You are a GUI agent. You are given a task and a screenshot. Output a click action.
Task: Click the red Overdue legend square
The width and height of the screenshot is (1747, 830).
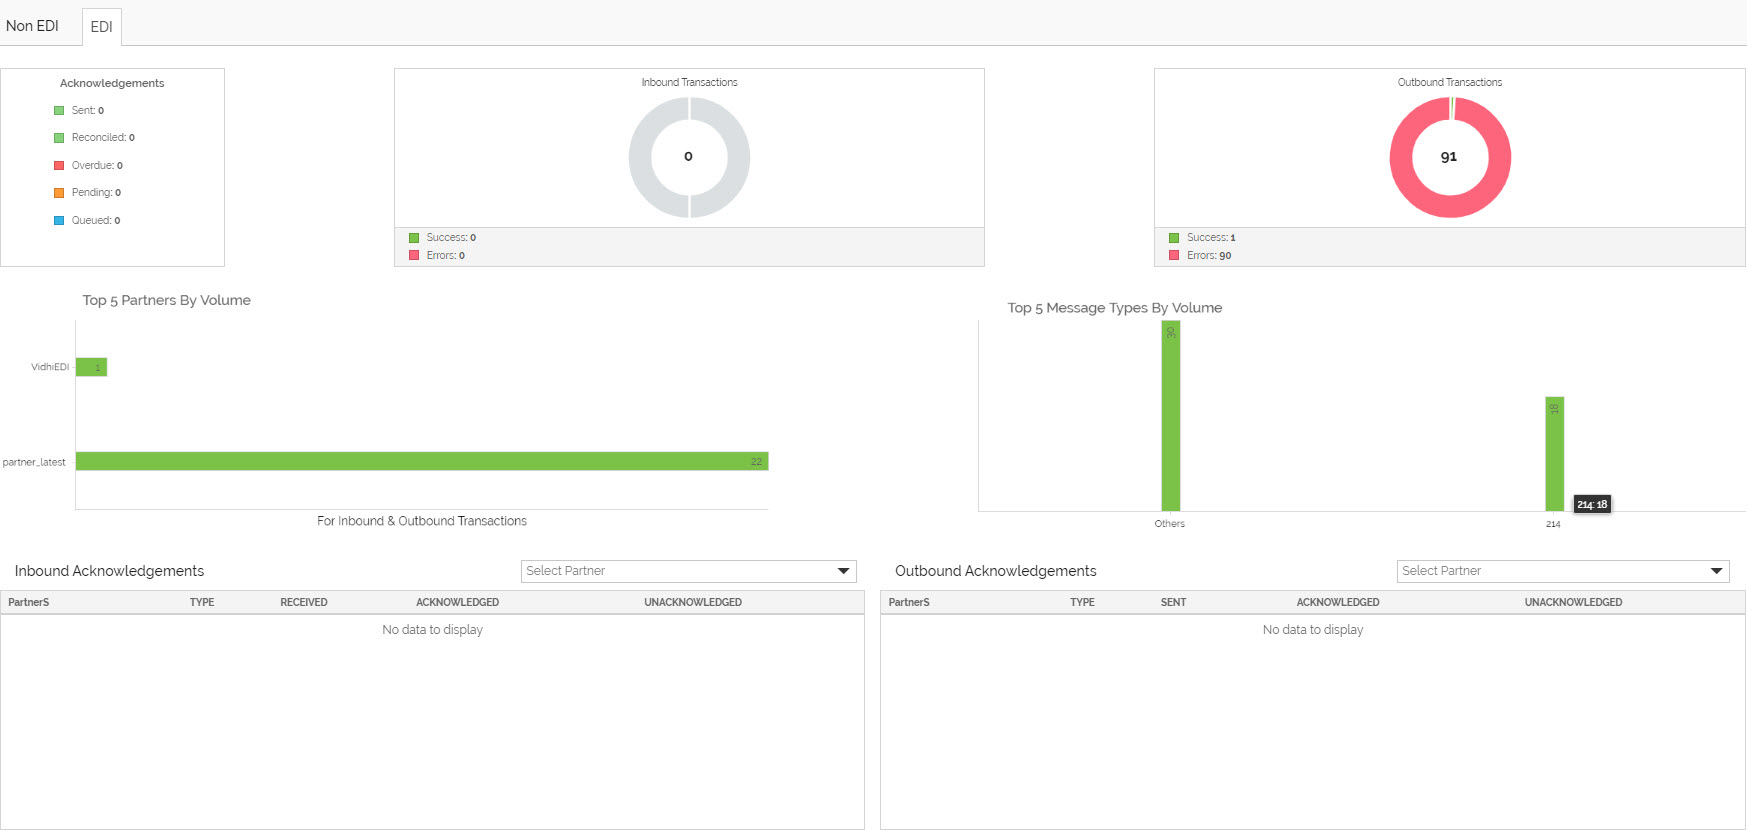coord(59,166)
